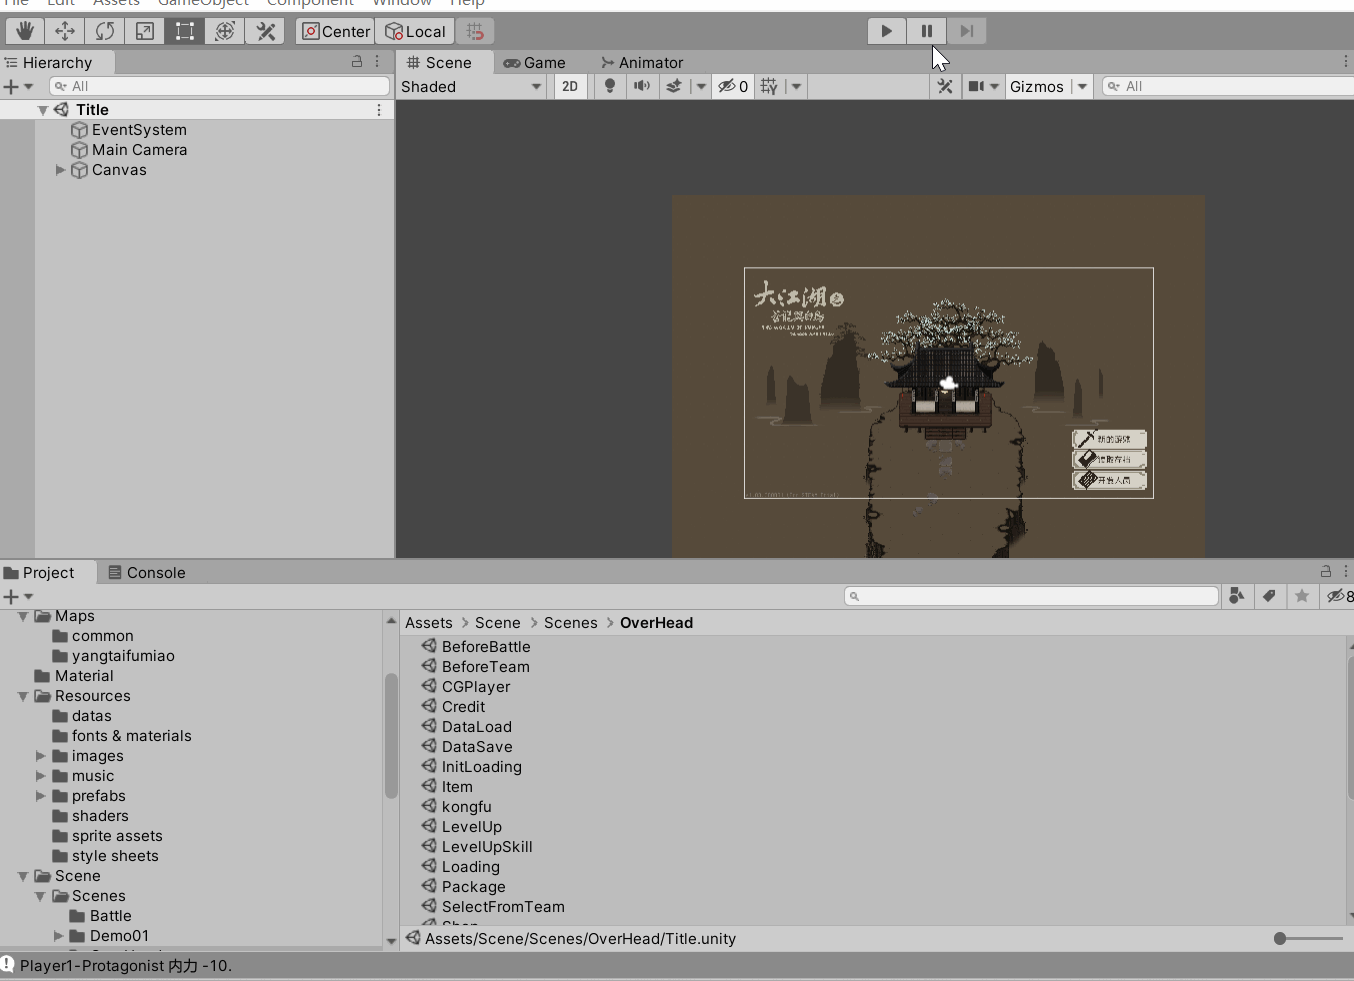The height and width of the screenshot is (981, 1354).
Task: Expand the Canvas object
Action: pos(60,170)
